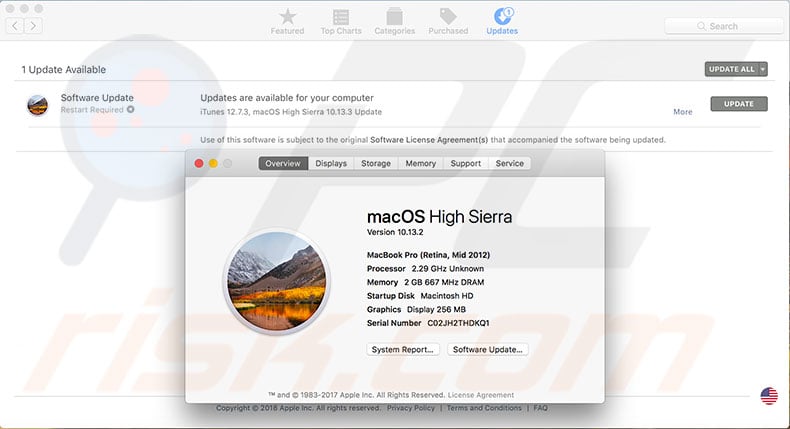Click the serial number C02JH2THDKQ1

(x=458, y=323)
